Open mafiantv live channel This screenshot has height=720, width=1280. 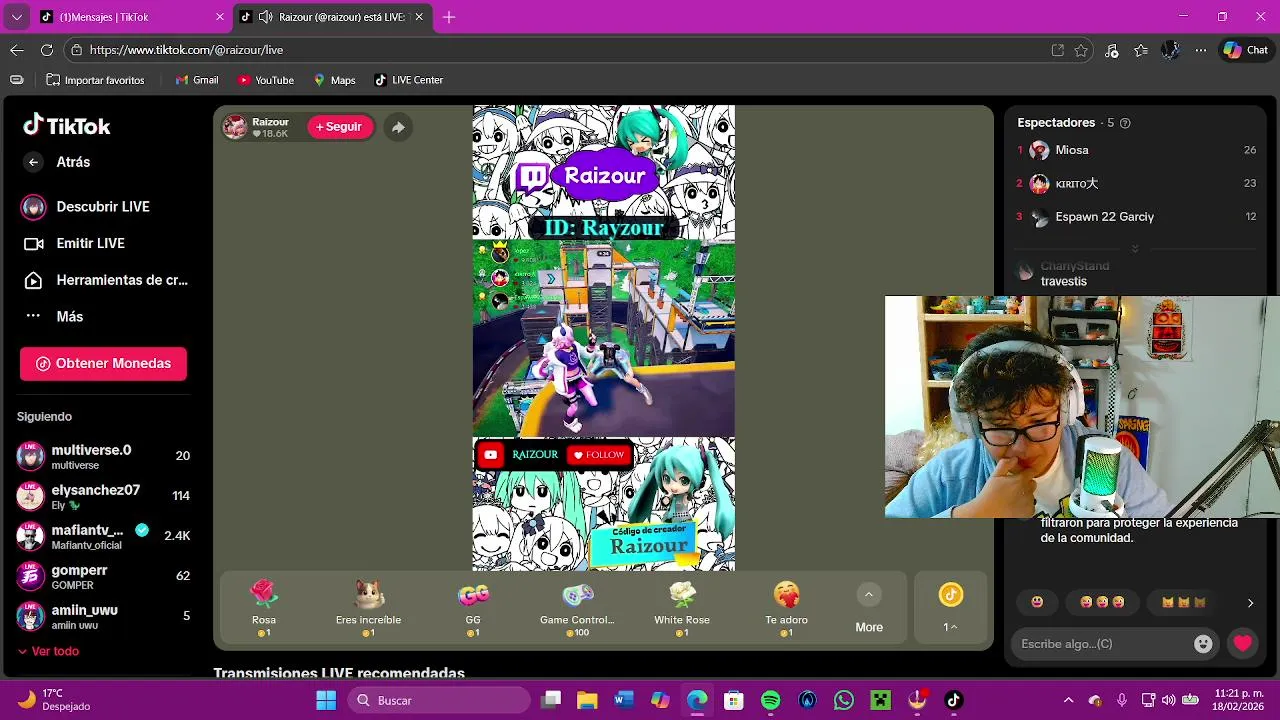point(103,536)
